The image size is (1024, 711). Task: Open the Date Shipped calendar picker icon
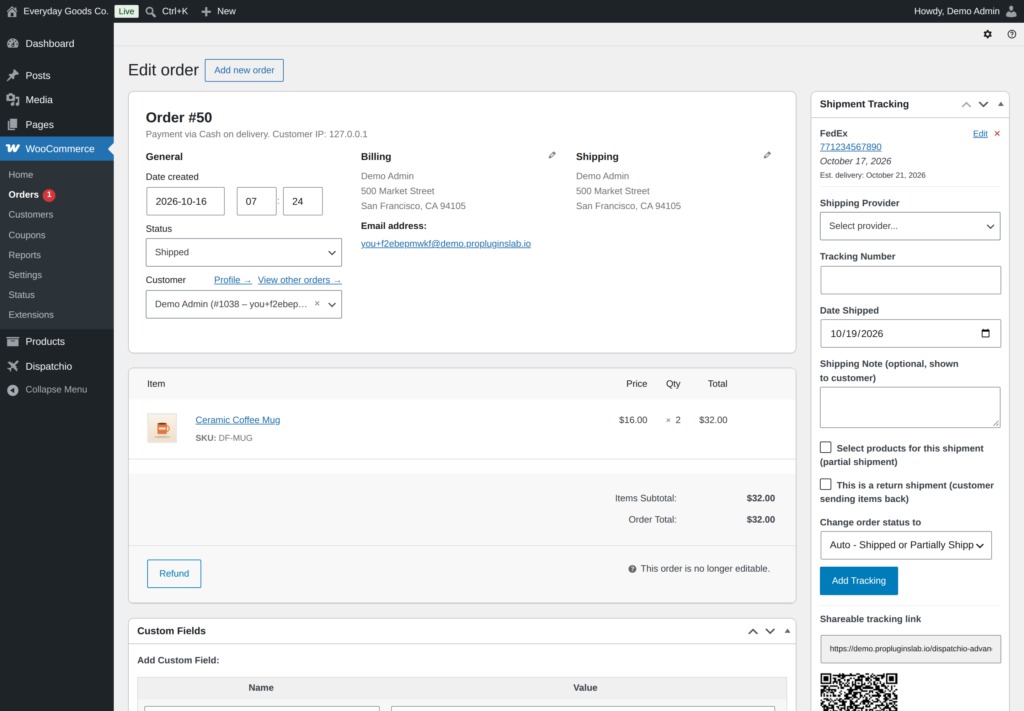(x=985, y=333)
